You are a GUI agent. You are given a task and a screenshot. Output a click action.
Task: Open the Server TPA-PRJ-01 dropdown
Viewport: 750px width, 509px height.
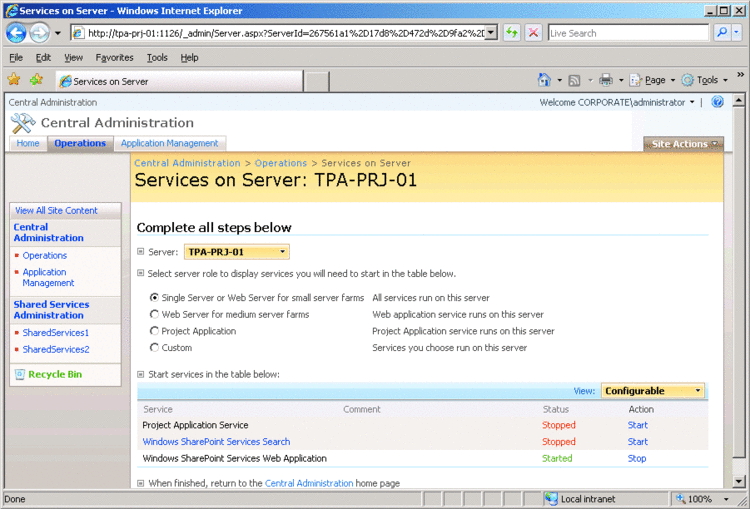pos(237,252)
